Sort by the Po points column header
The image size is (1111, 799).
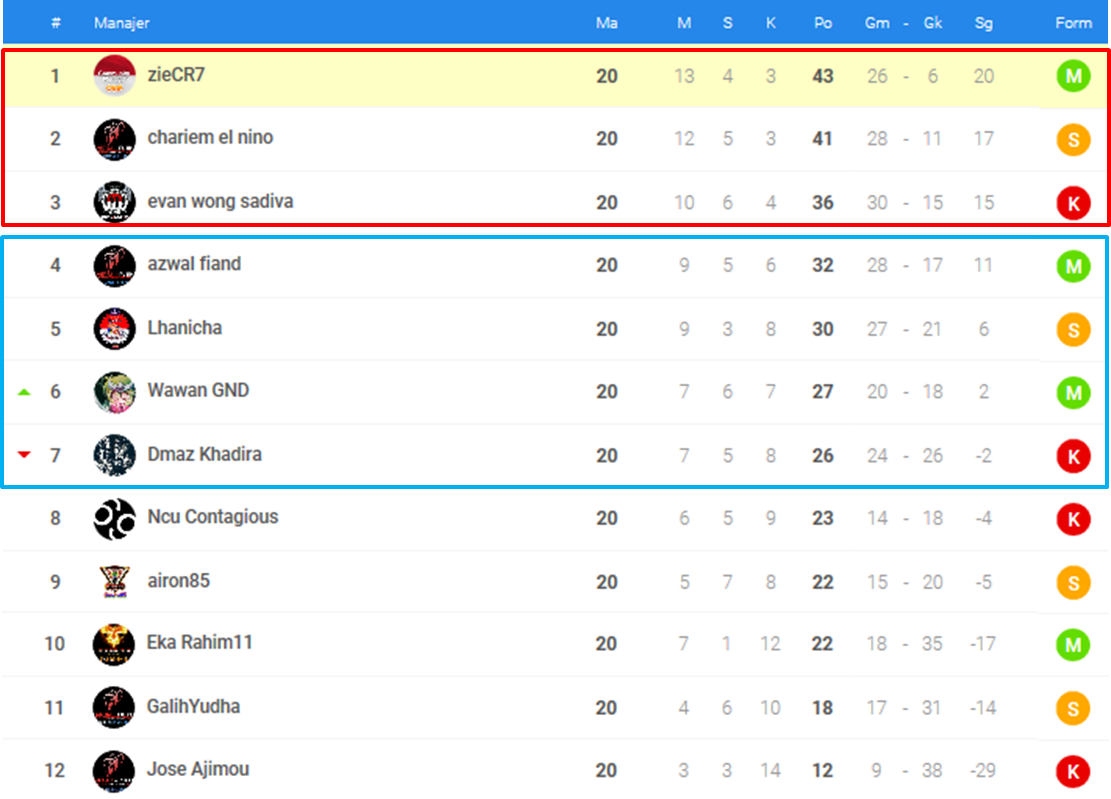click(823, 23)
